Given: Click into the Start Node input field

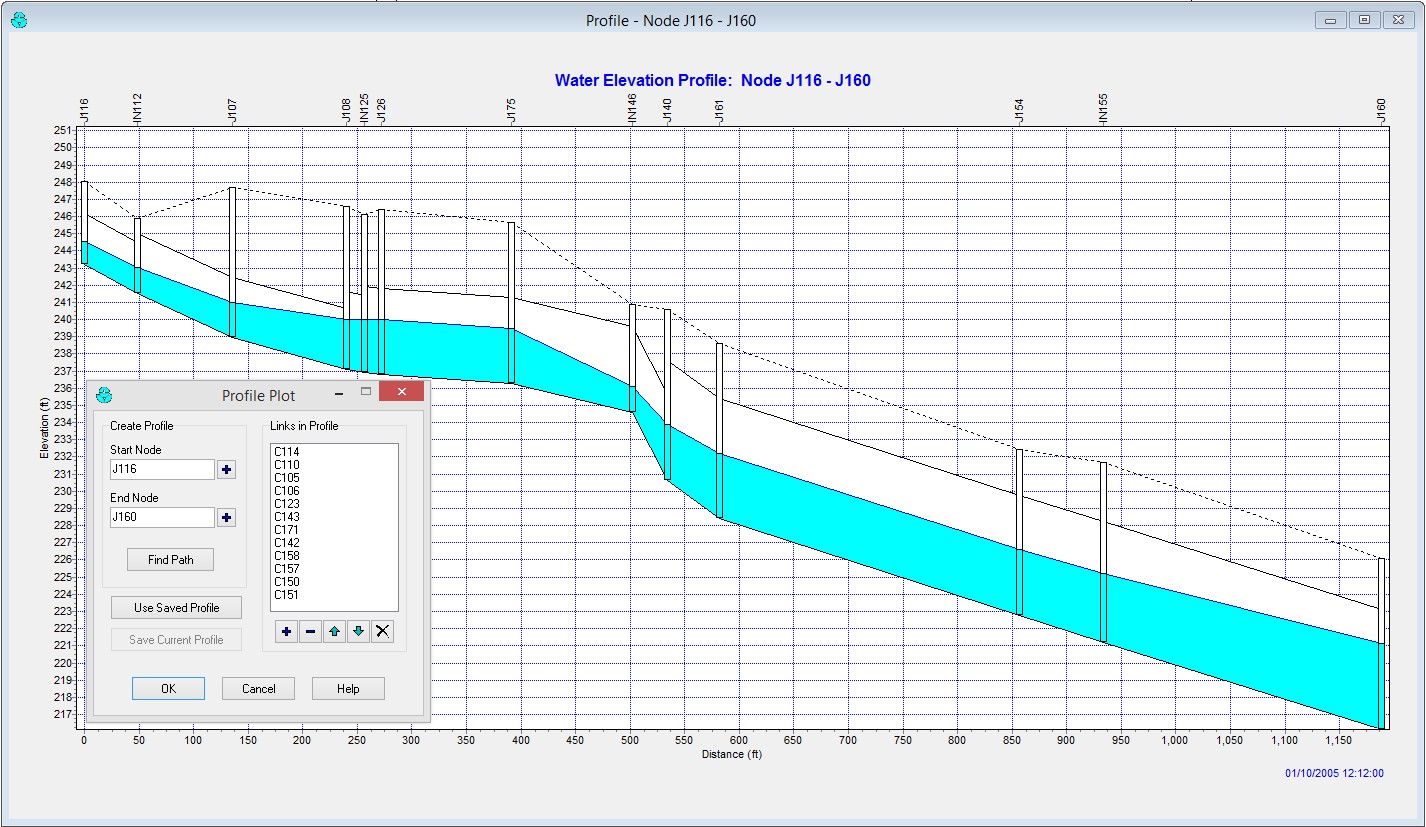Looking at the screenshot, I should [x=162, y=470].
